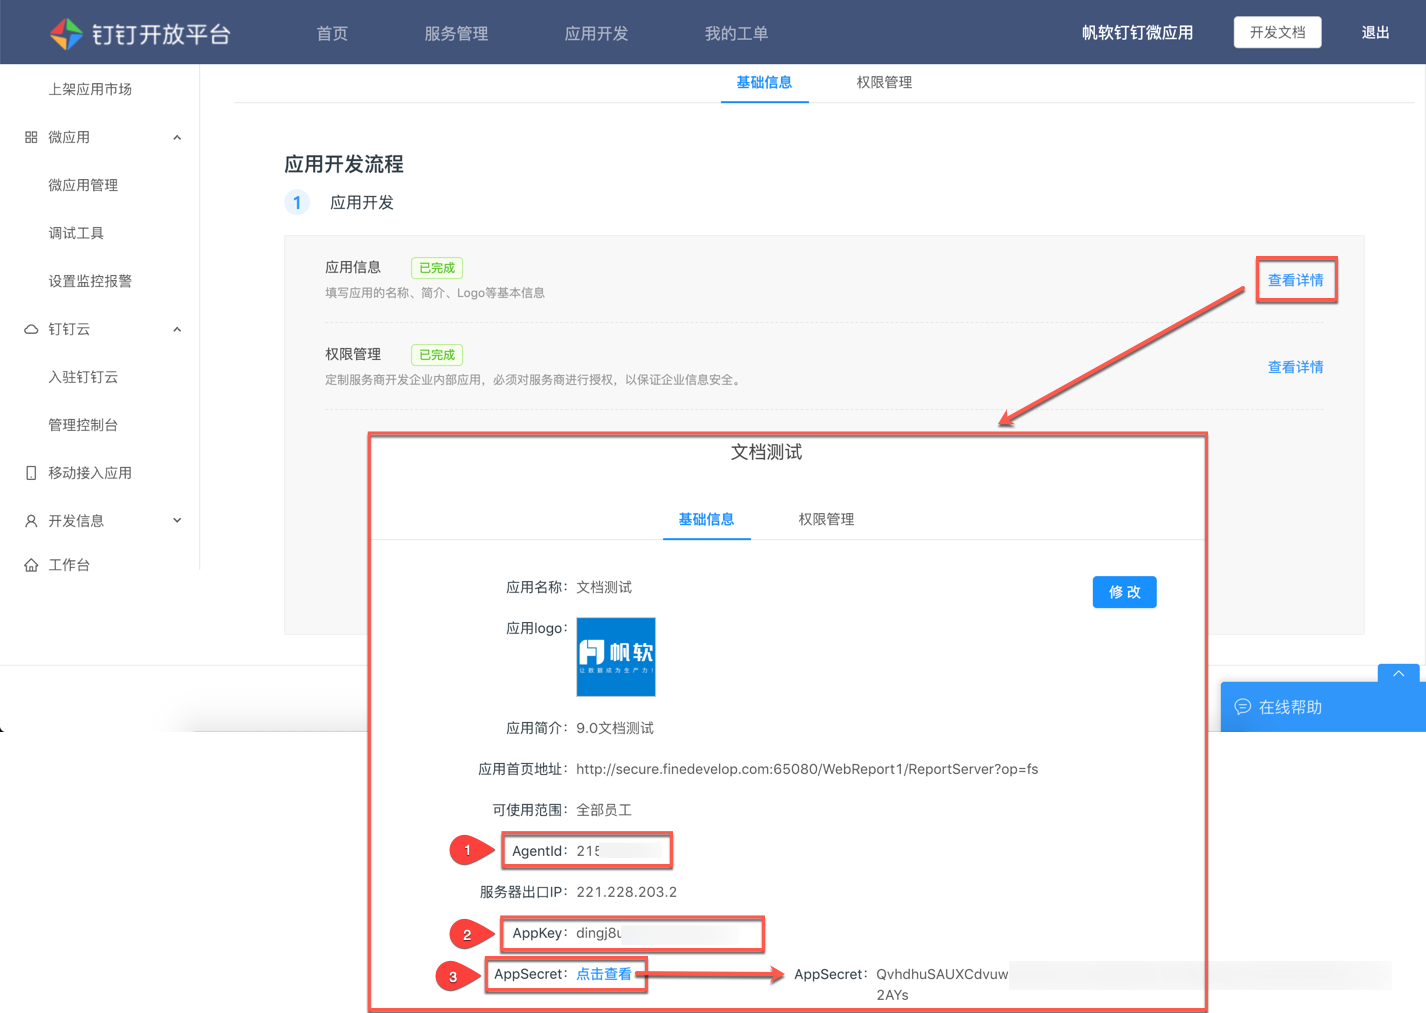Open 上架应用市场 in sidebar

pos(90,89)
